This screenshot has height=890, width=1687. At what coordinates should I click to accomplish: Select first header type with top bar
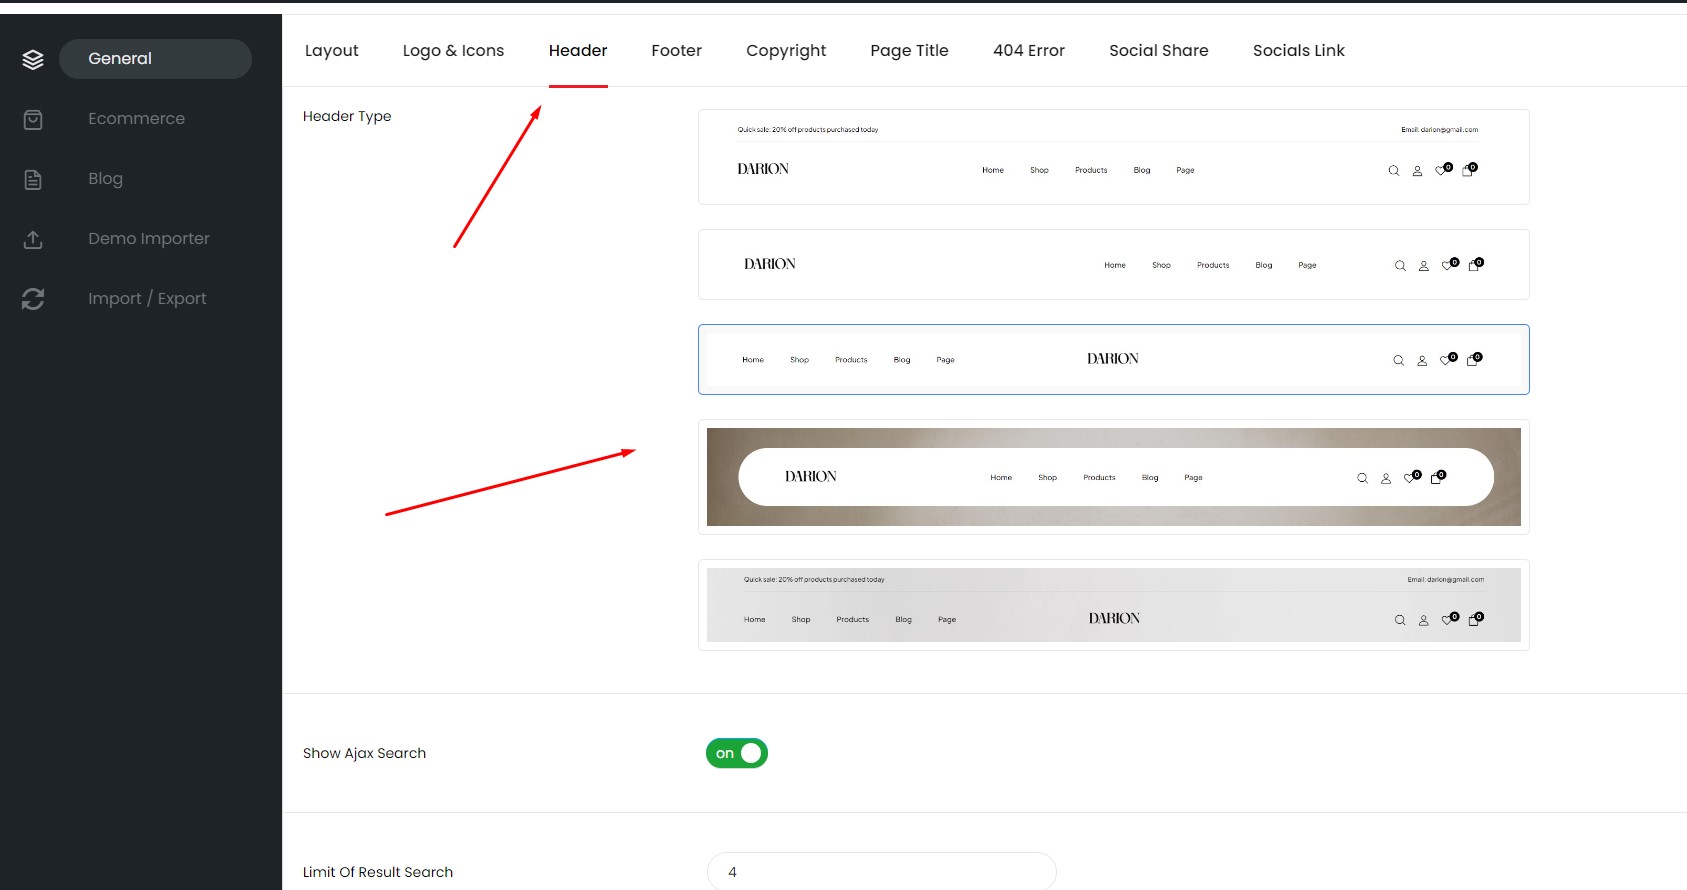1113,157
